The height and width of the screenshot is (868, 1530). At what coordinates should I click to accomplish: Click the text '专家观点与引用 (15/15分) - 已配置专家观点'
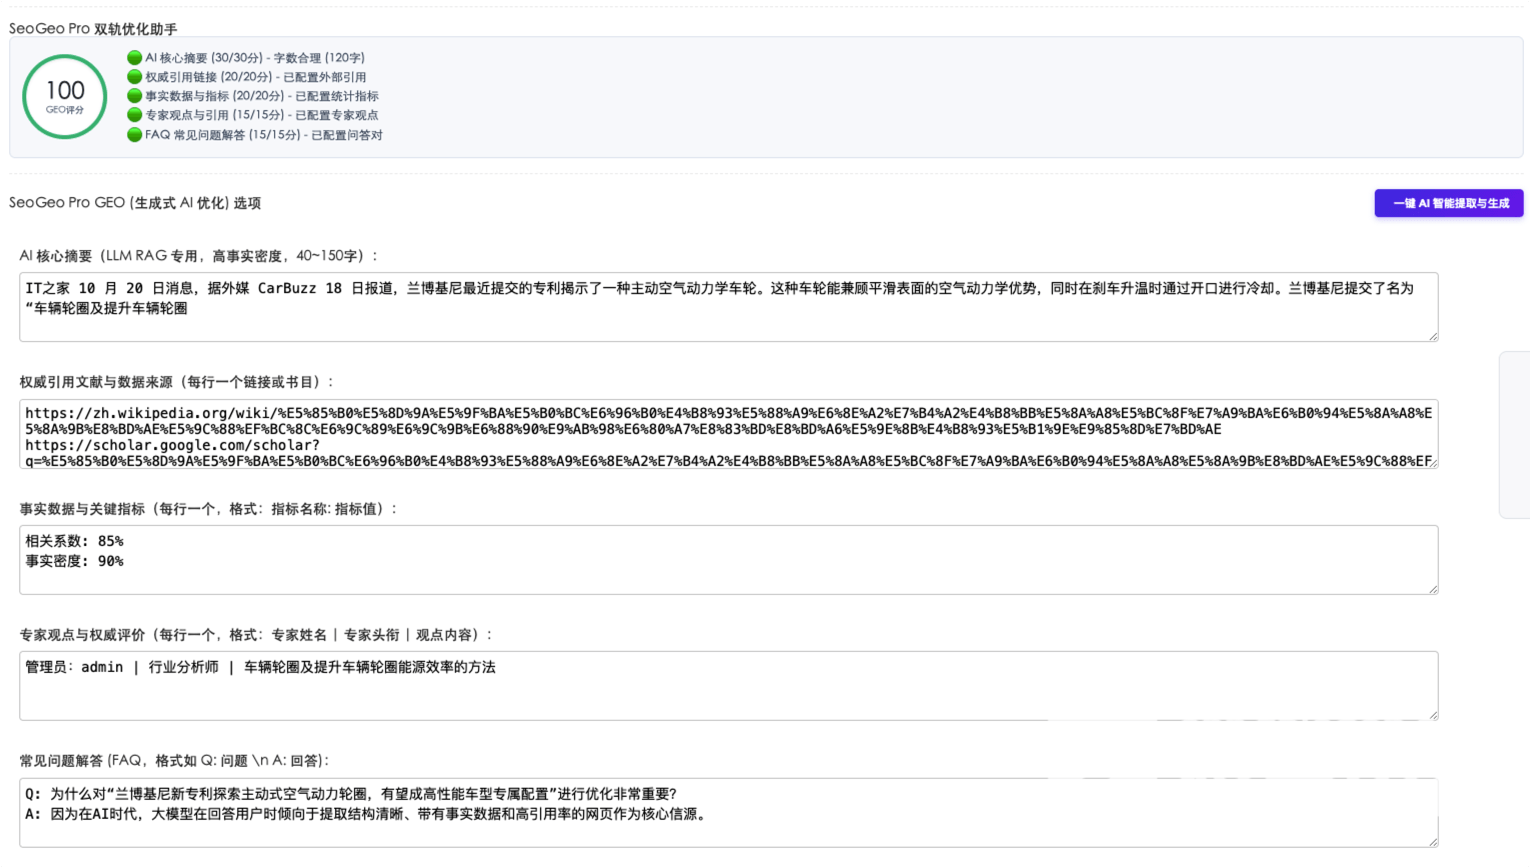coord(262,115)
